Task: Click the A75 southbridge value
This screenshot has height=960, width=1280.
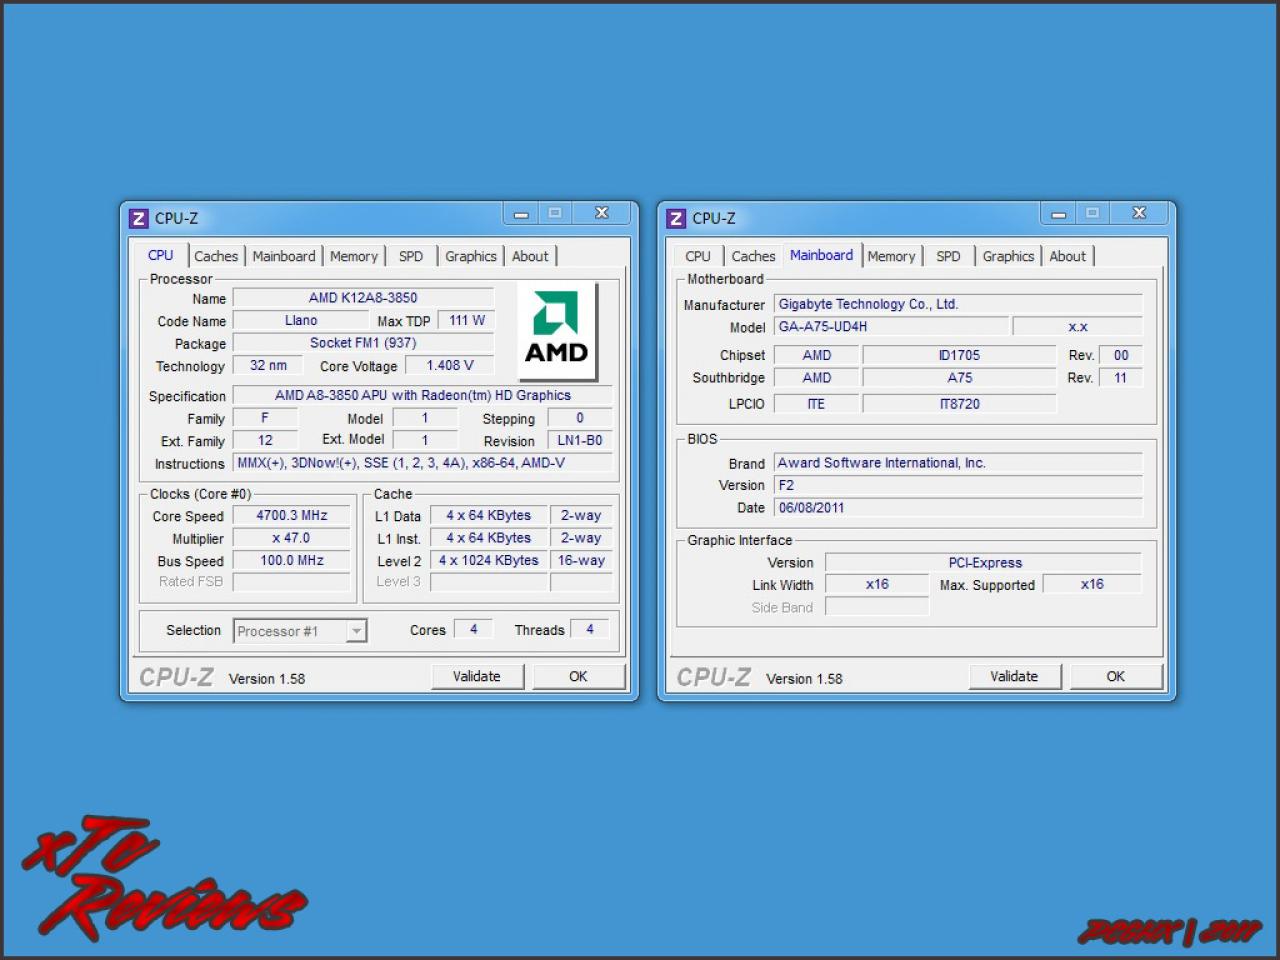Action: pyautogui.click(x=960, y=378)
